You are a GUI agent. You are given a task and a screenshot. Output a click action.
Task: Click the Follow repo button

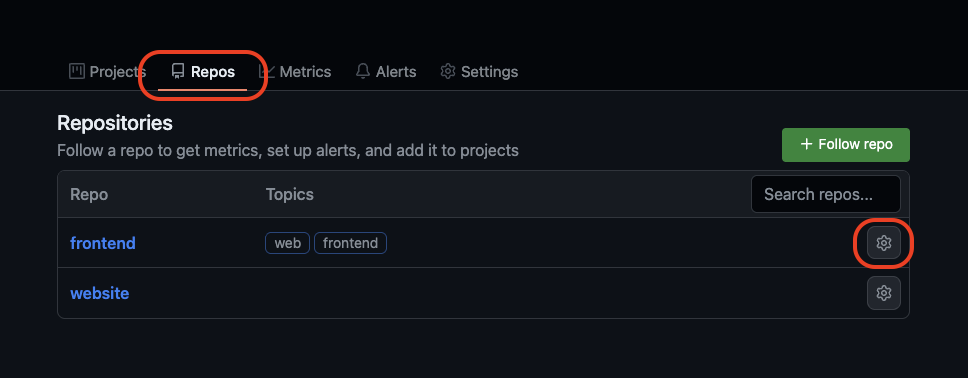[846, 145]
